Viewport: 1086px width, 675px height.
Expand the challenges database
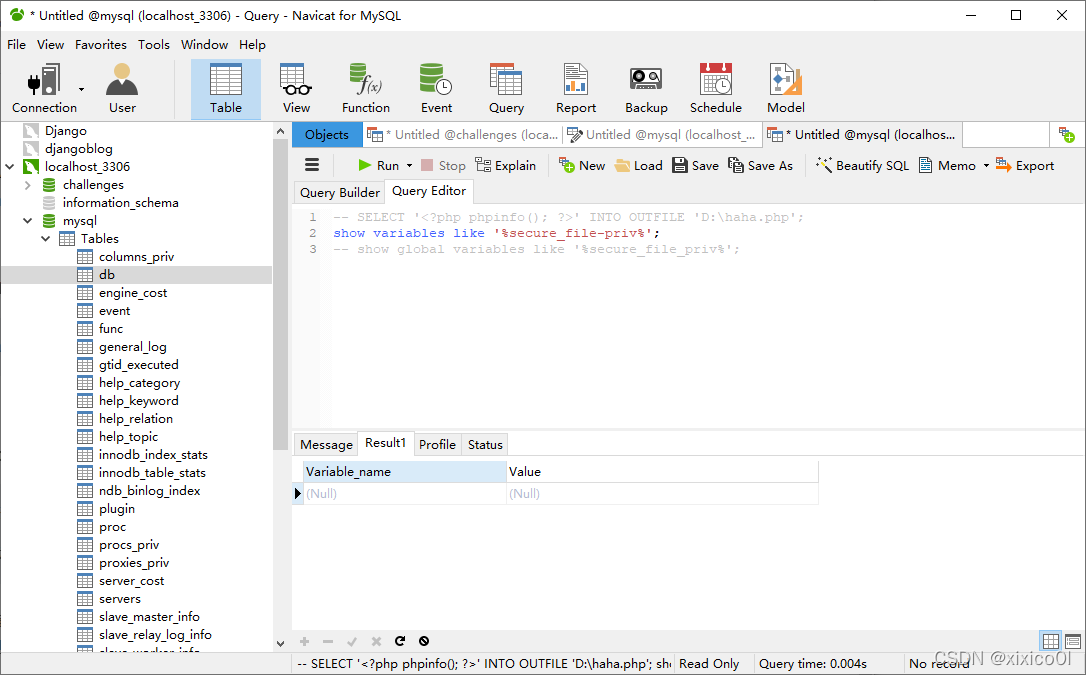pos(28,185)
